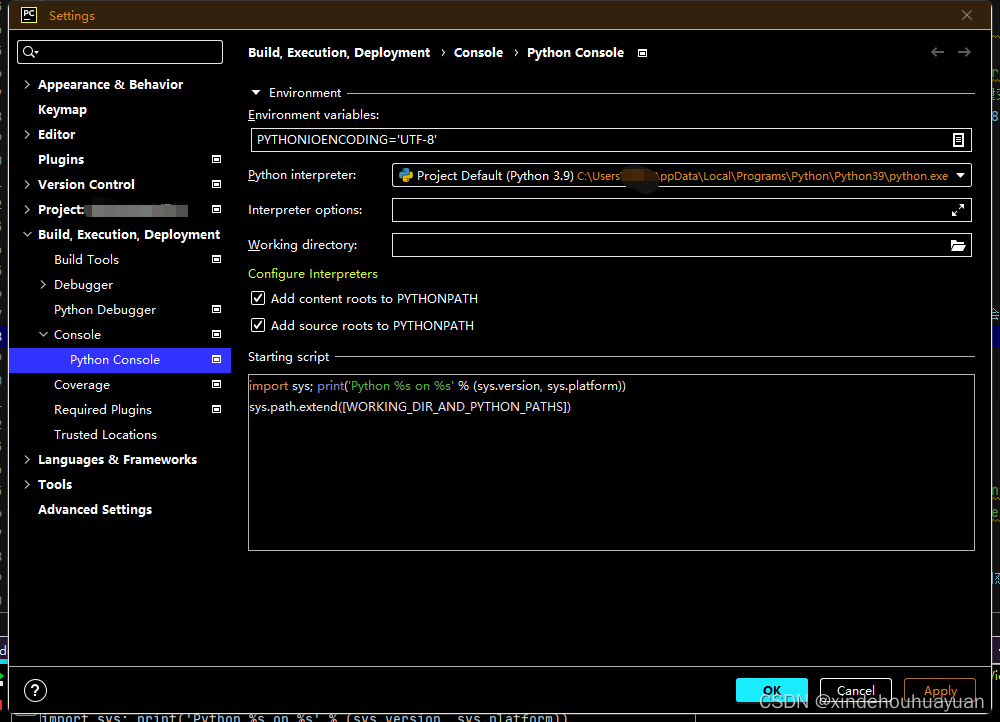Browse for working directory folder

(x=957, y=245)
